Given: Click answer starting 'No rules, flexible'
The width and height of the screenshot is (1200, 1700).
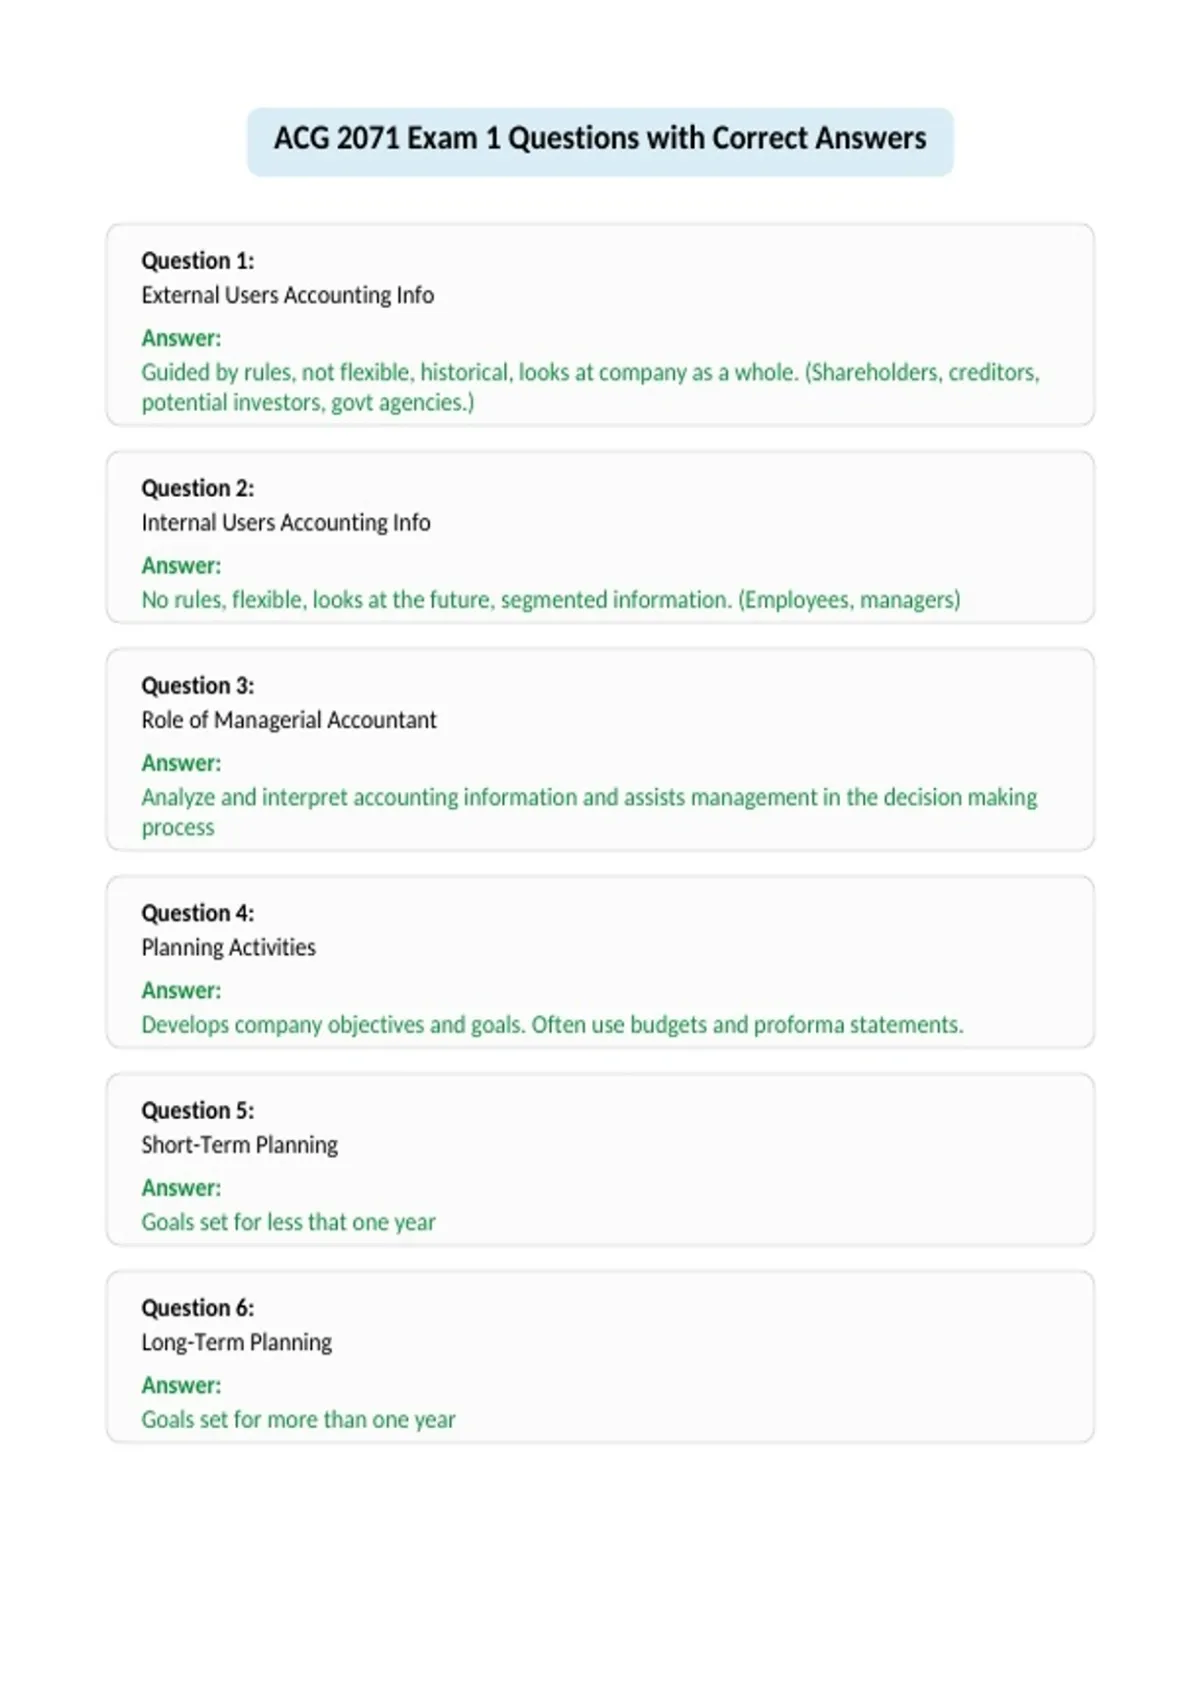Looking at the screenshot, I should coord(551,600).
